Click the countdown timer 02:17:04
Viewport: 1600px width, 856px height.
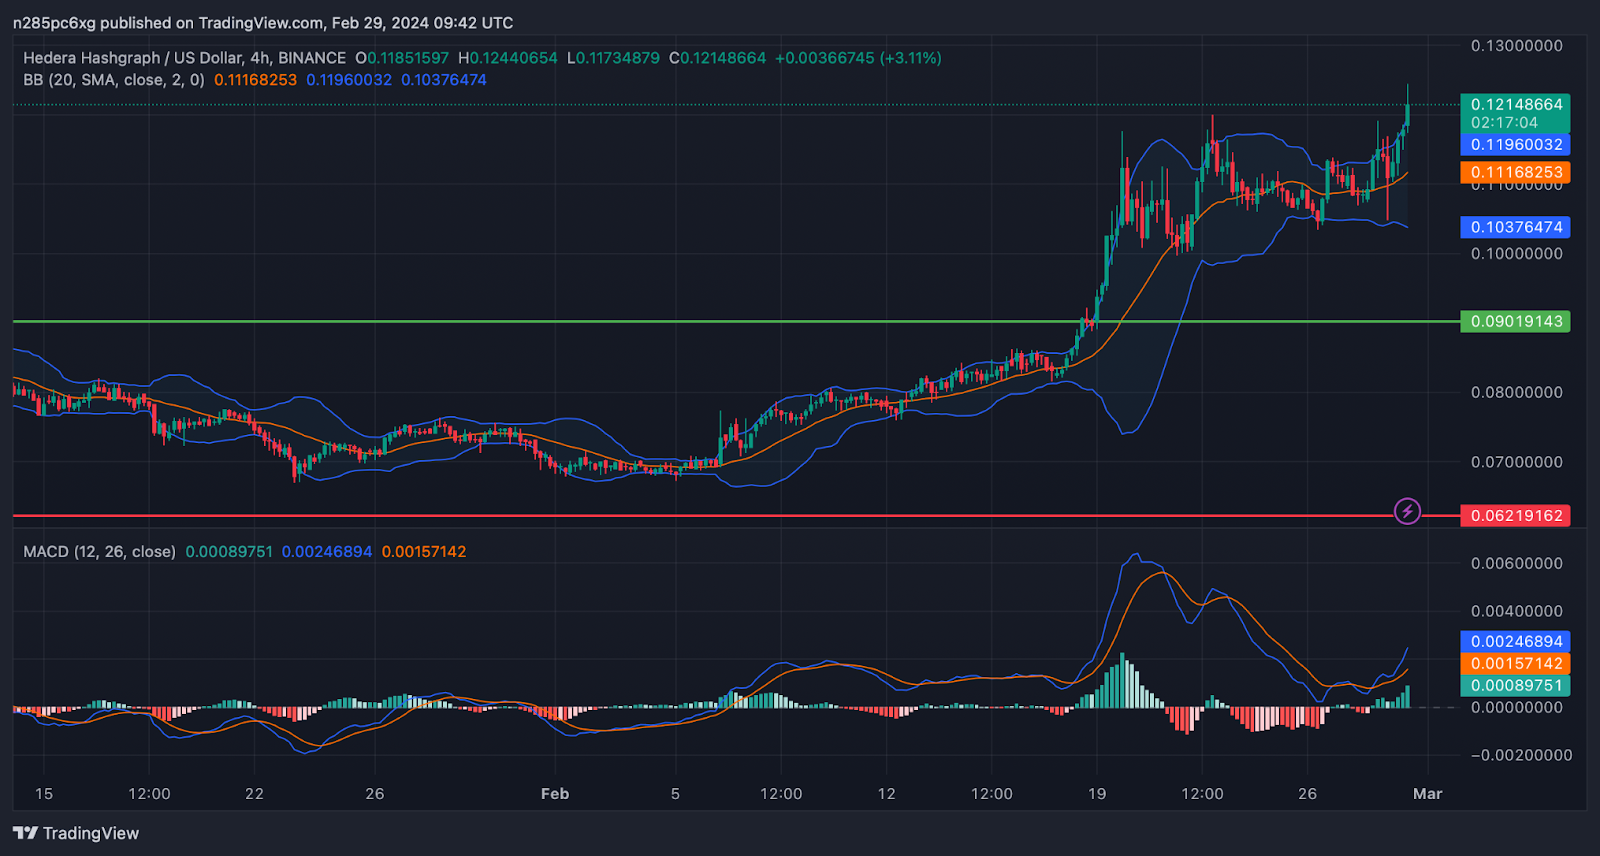(1504, 123)
